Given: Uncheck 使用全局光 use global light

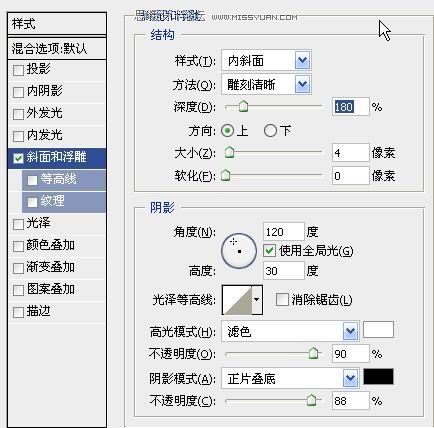Looking at the screenshot, I should click(269, 251).
